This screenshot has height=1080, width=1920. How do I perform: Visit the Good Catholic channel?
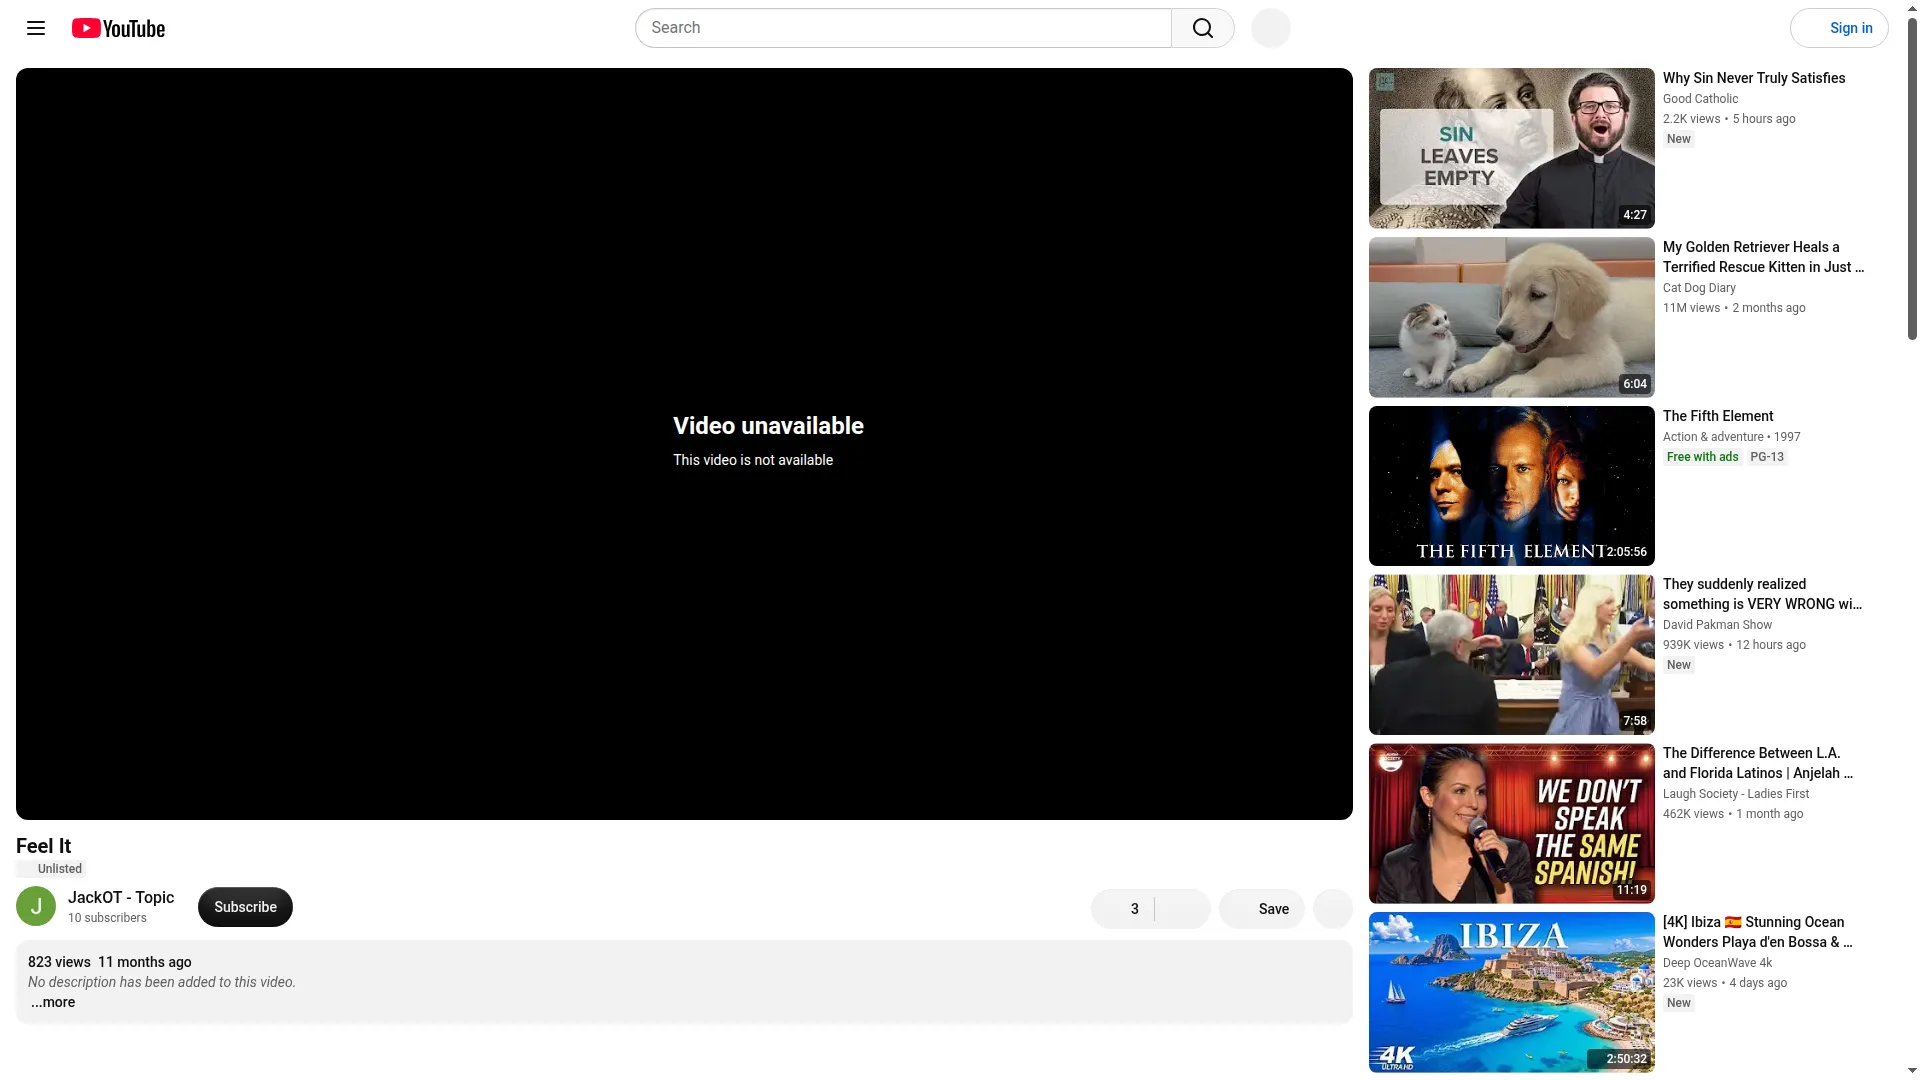click(x=1700, y=99)
